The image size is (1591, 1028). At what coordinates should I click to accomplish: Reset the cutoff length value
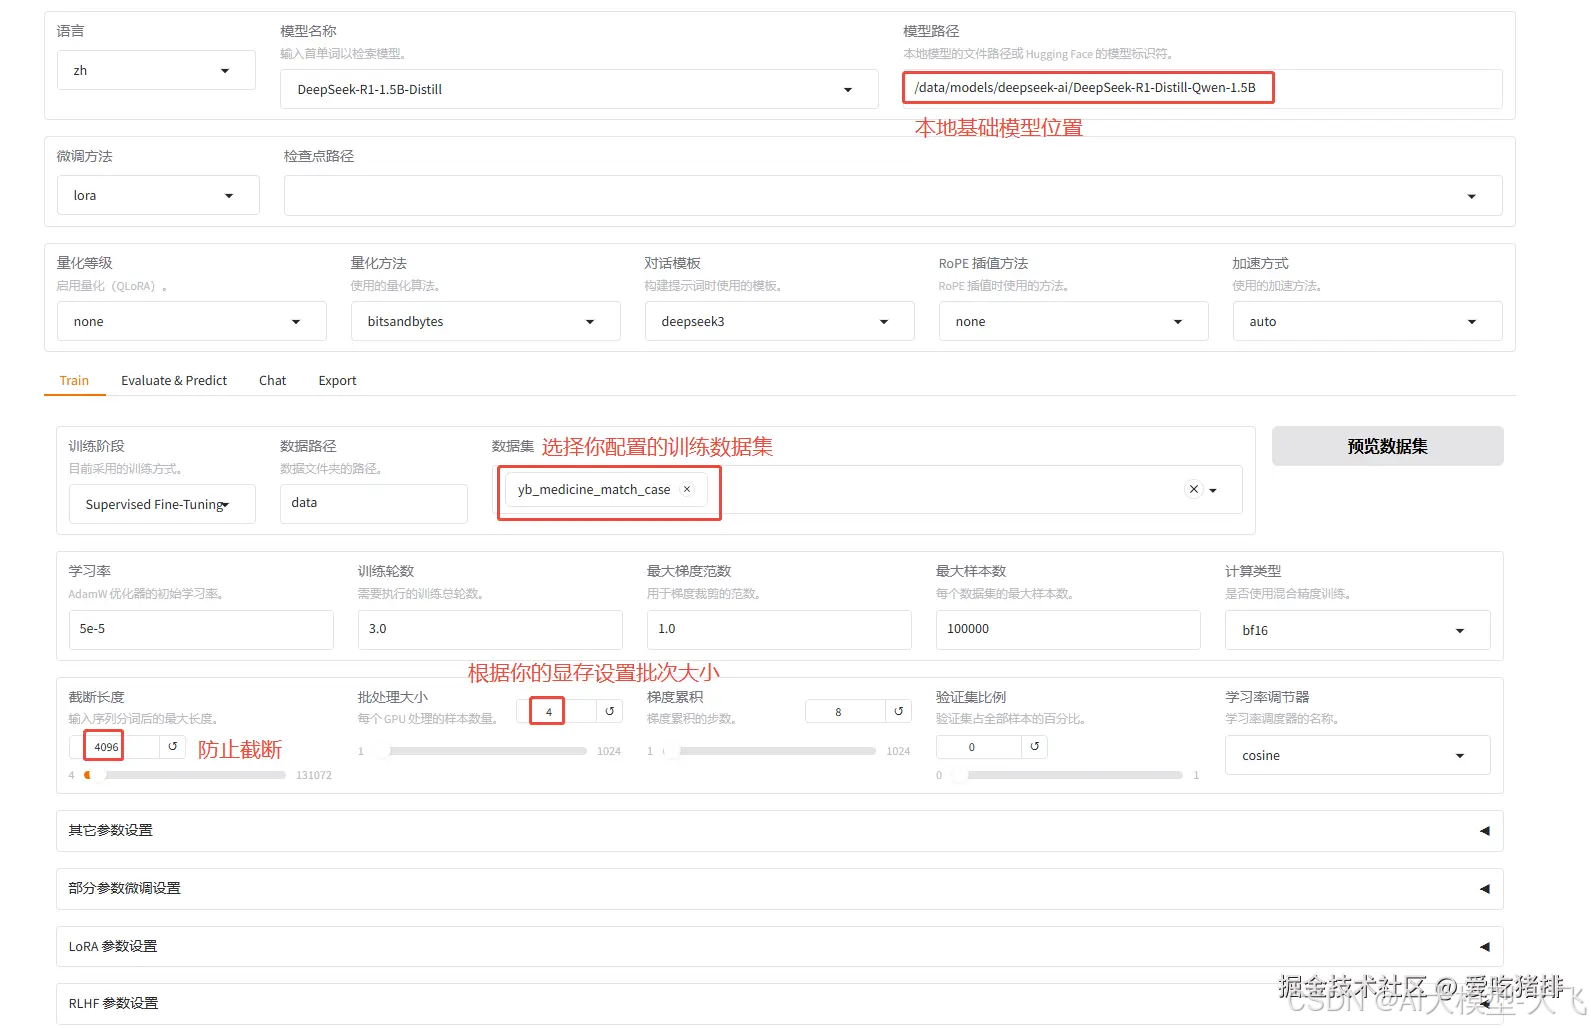point(173,746)
